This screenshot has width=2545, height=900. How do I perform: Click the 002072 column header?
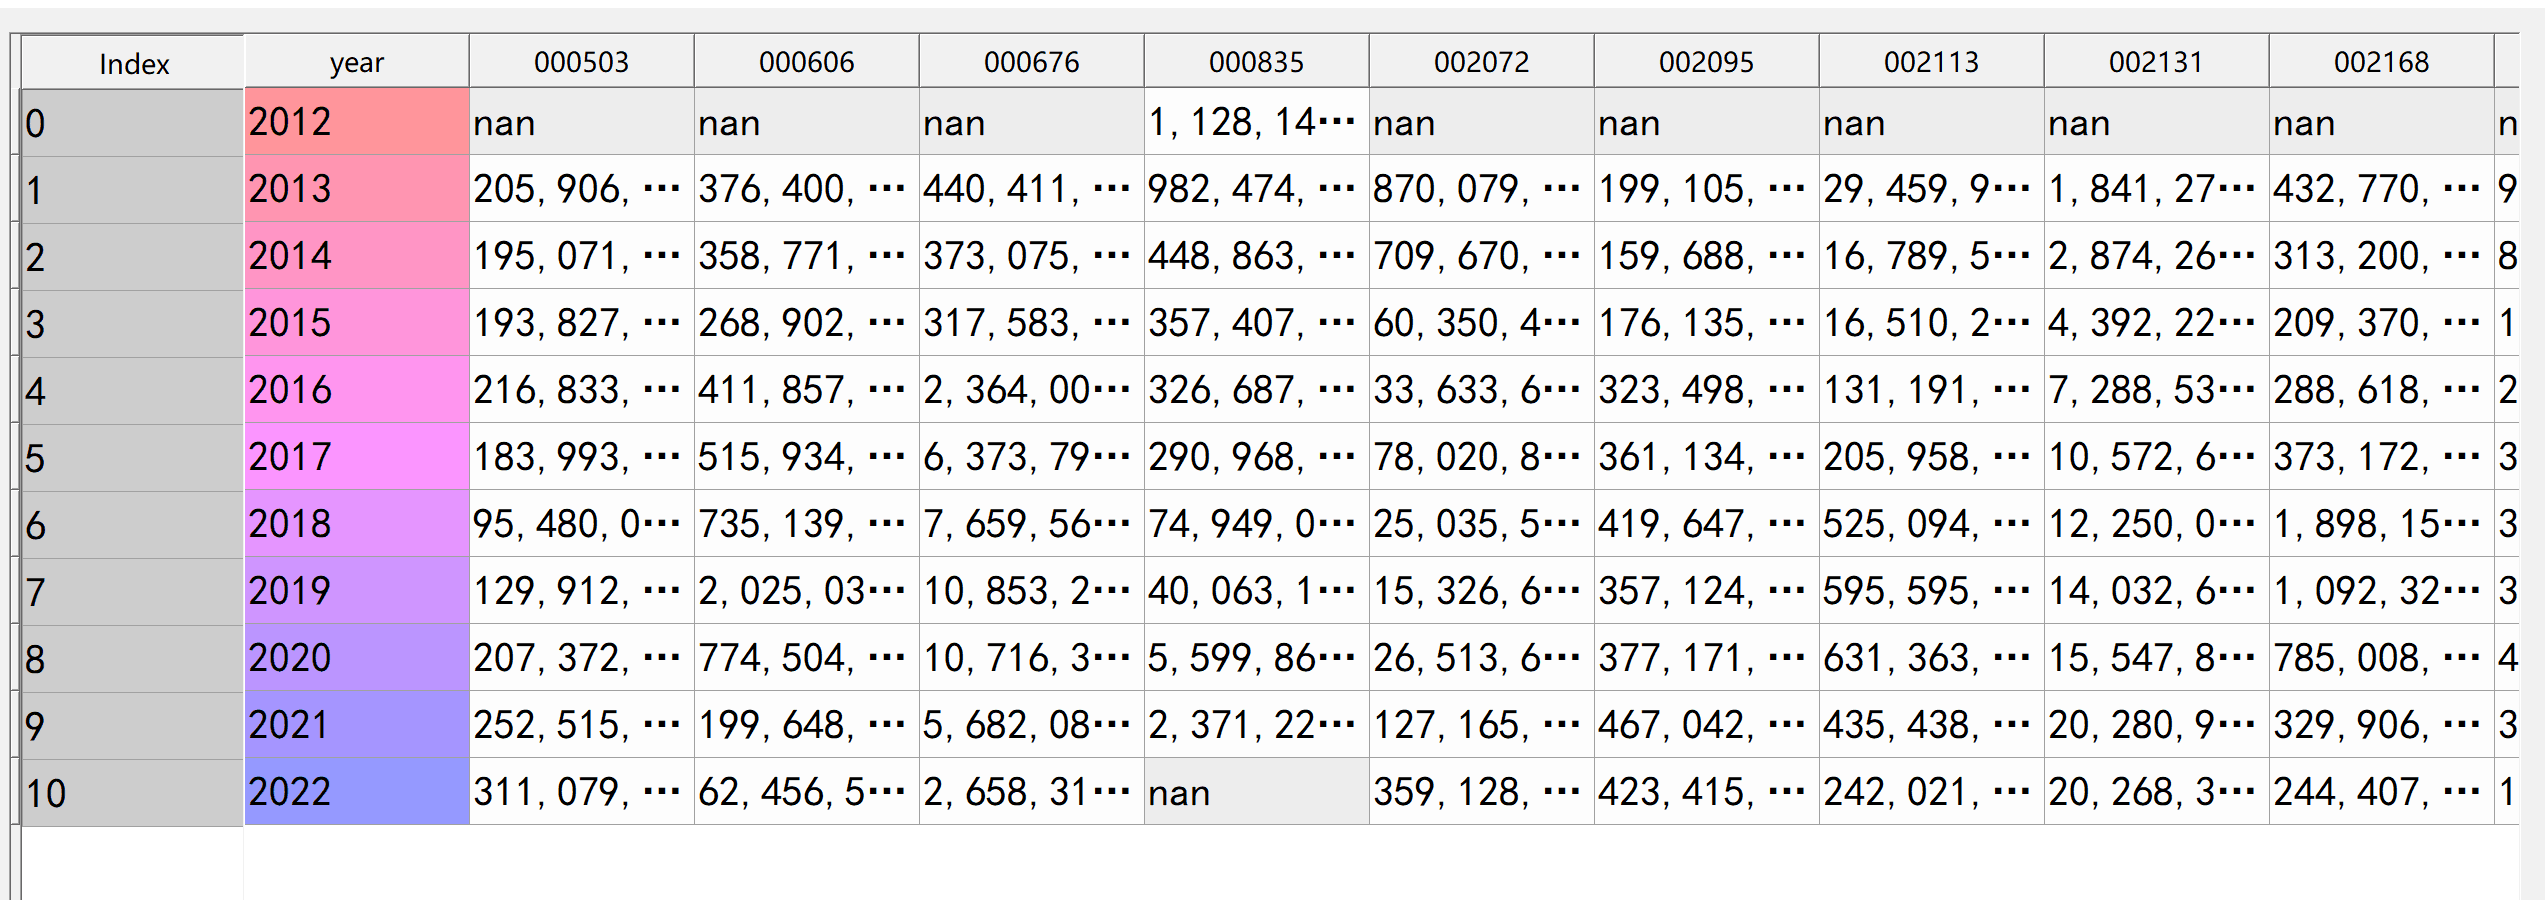pos(1482,62)
